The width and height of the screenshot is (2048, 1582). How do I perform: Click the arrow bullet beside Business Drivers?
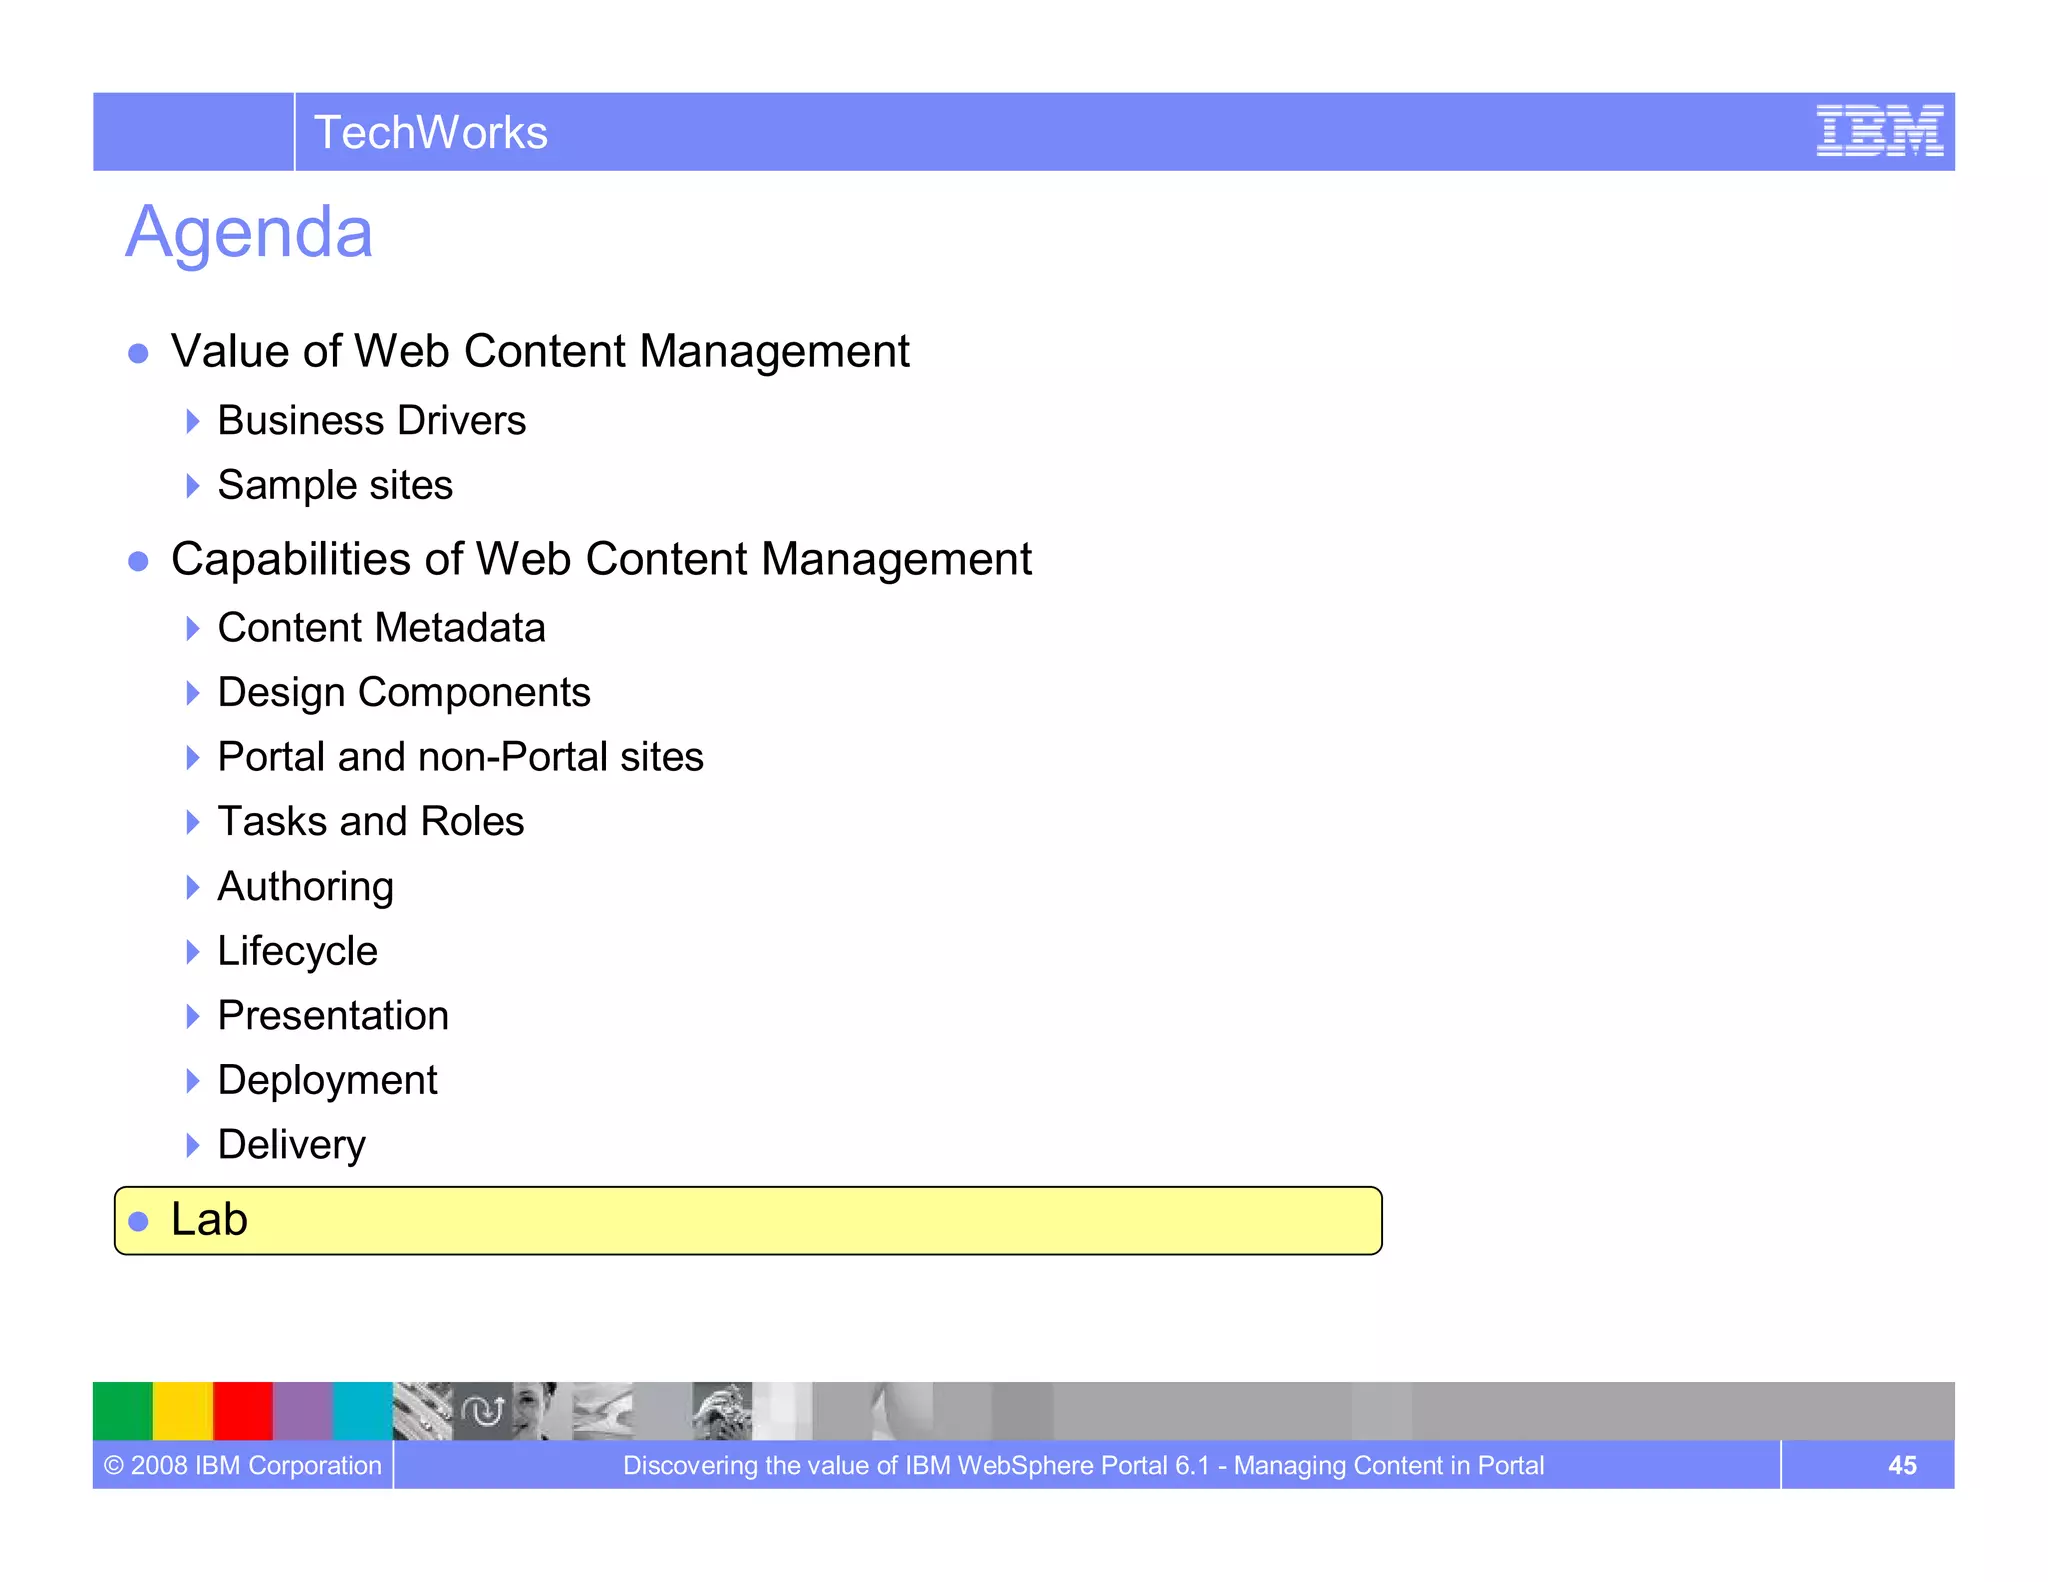pos(193,421)
